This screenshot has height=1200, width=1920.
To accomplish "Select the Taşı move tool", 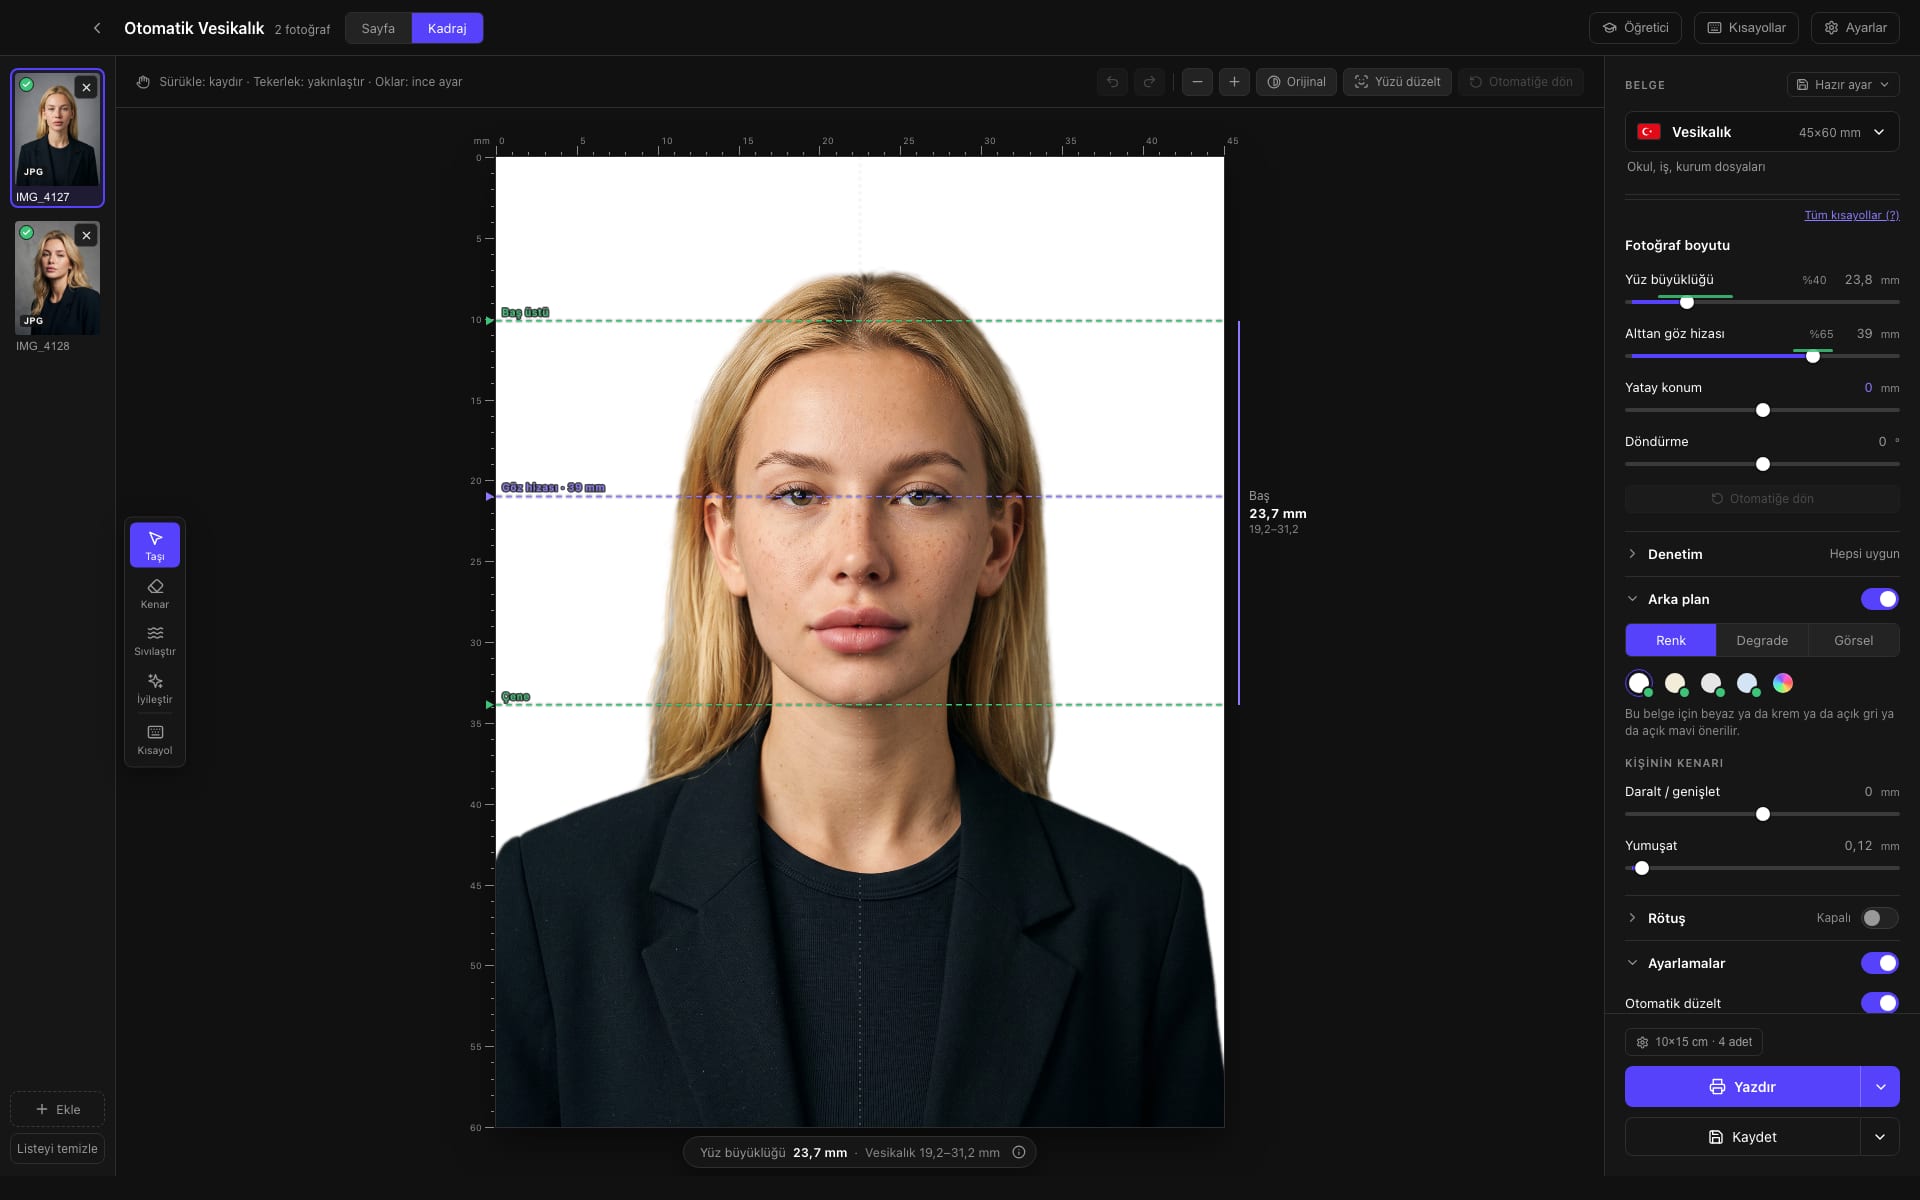I will pyautogui.click(x=155, y=545).
